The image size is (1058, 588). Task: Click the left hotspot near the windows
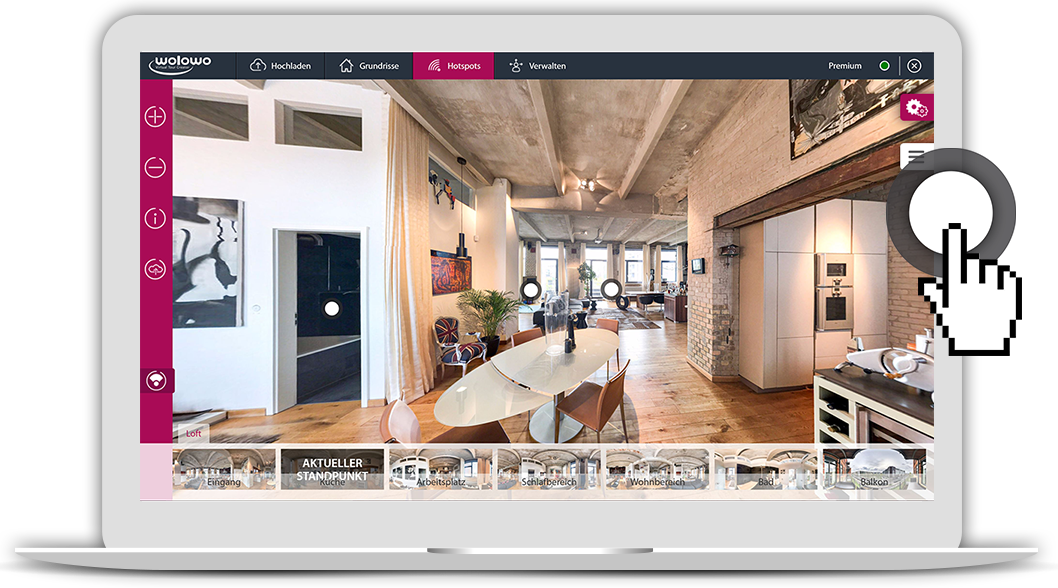[x=531, y=290]
